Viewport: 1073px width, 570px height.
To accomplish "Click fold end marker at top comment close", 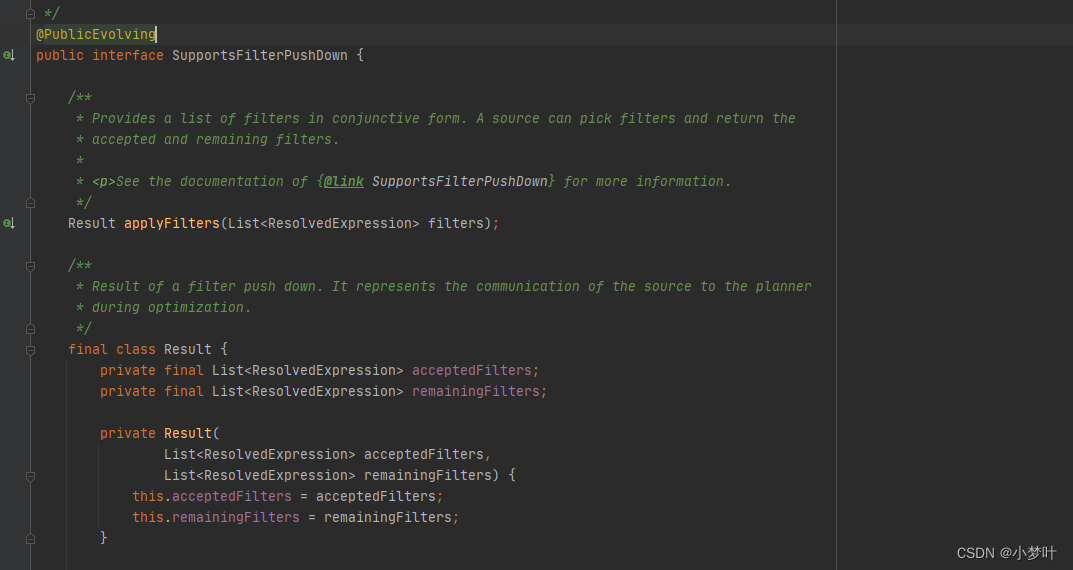I will [30, 14].
